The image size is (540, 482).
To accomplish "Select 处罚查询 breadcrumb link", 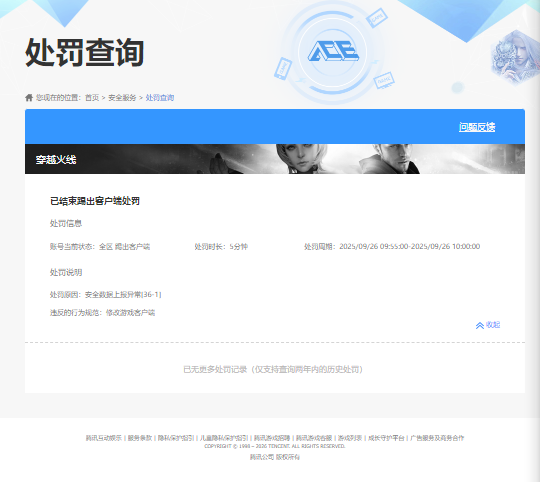I will (160, 98).
